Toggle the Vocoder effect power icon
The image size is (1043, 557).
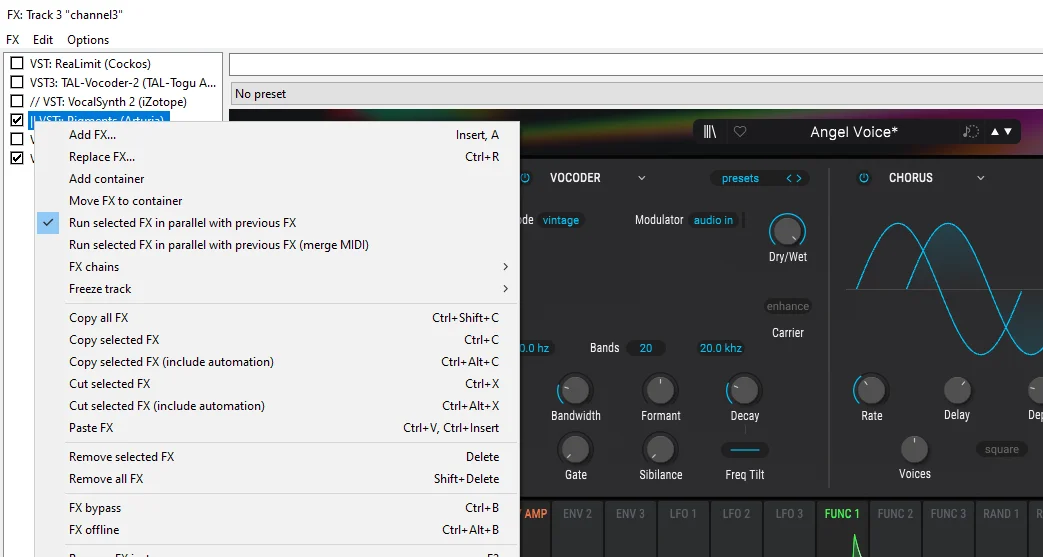pyautogui.click(x=525, y=178)
